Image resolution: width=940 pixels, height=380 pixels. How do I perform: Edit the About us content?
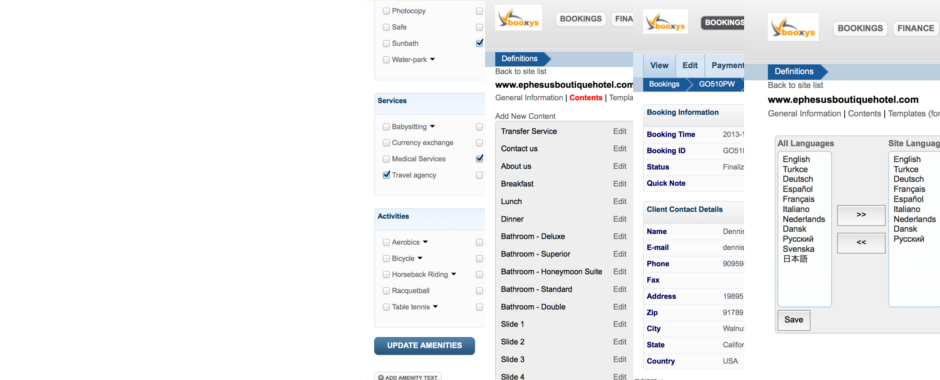619,166
